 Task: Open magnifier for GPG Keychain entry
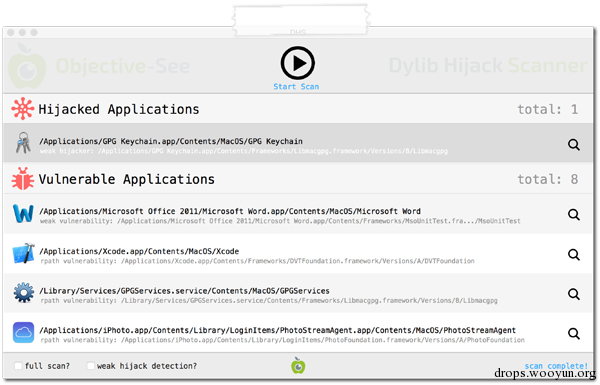pyautogui.click(x=574, y=145)
